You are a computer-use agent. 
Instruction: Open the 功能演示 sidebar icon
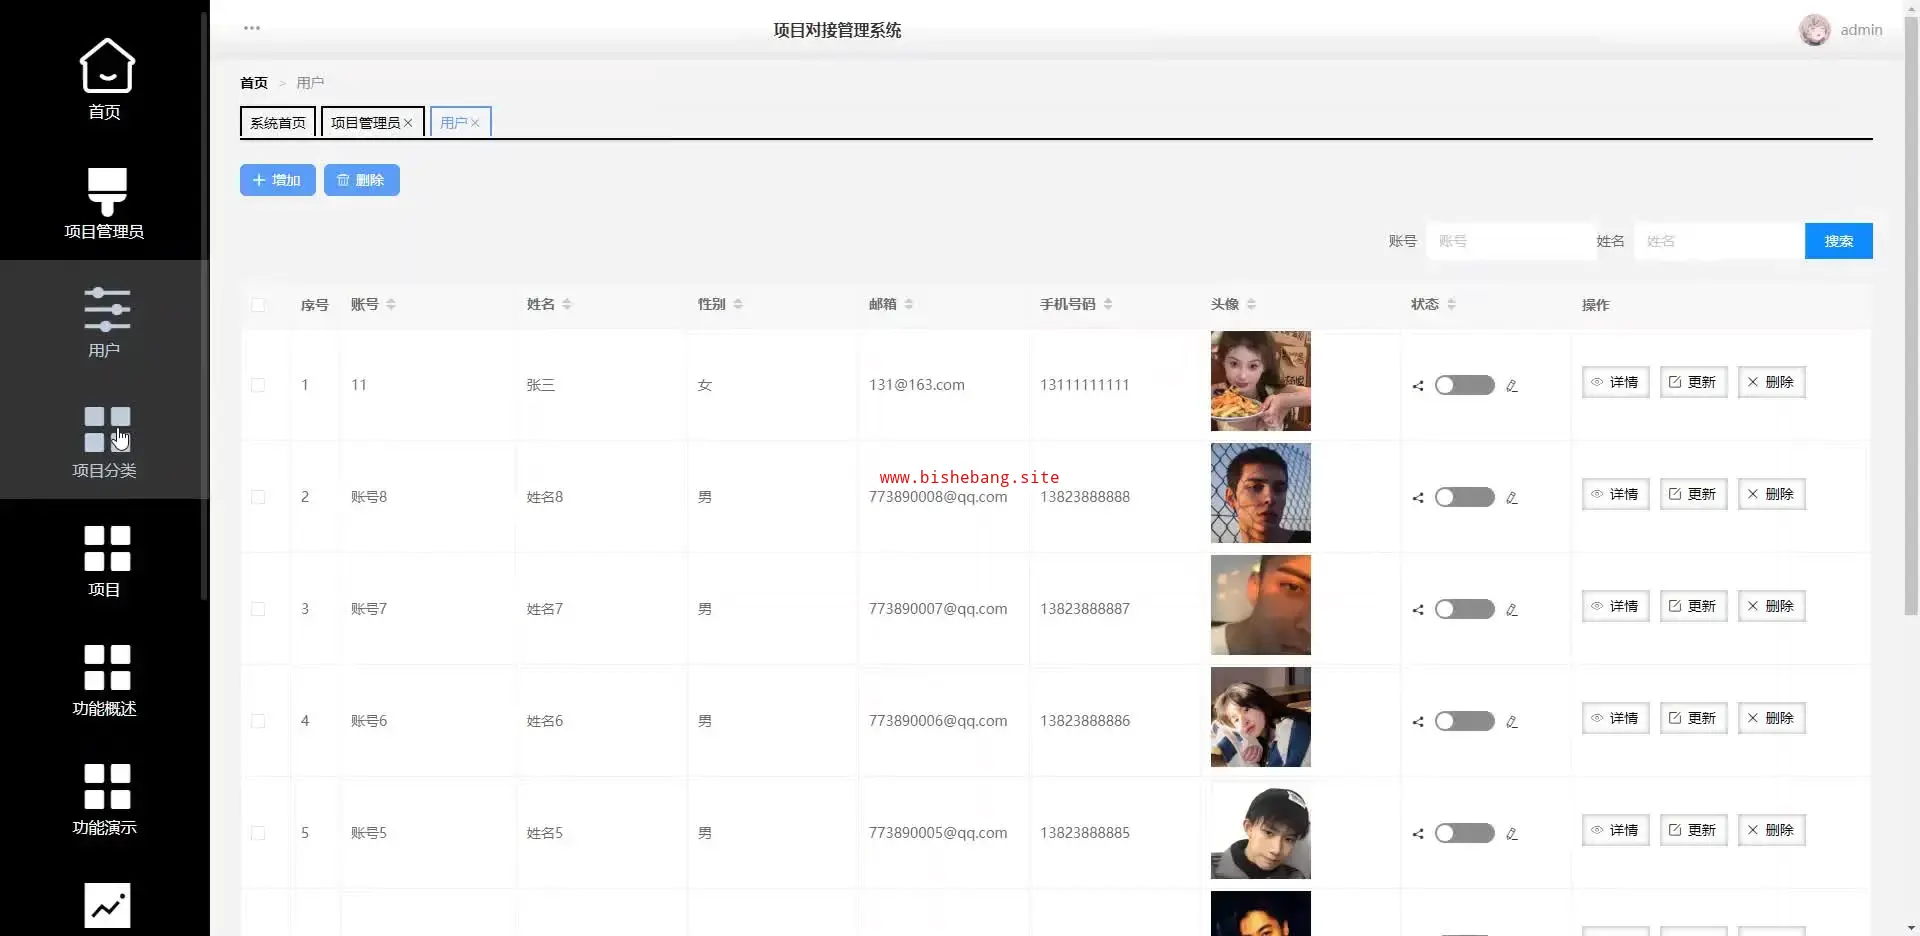106,786
